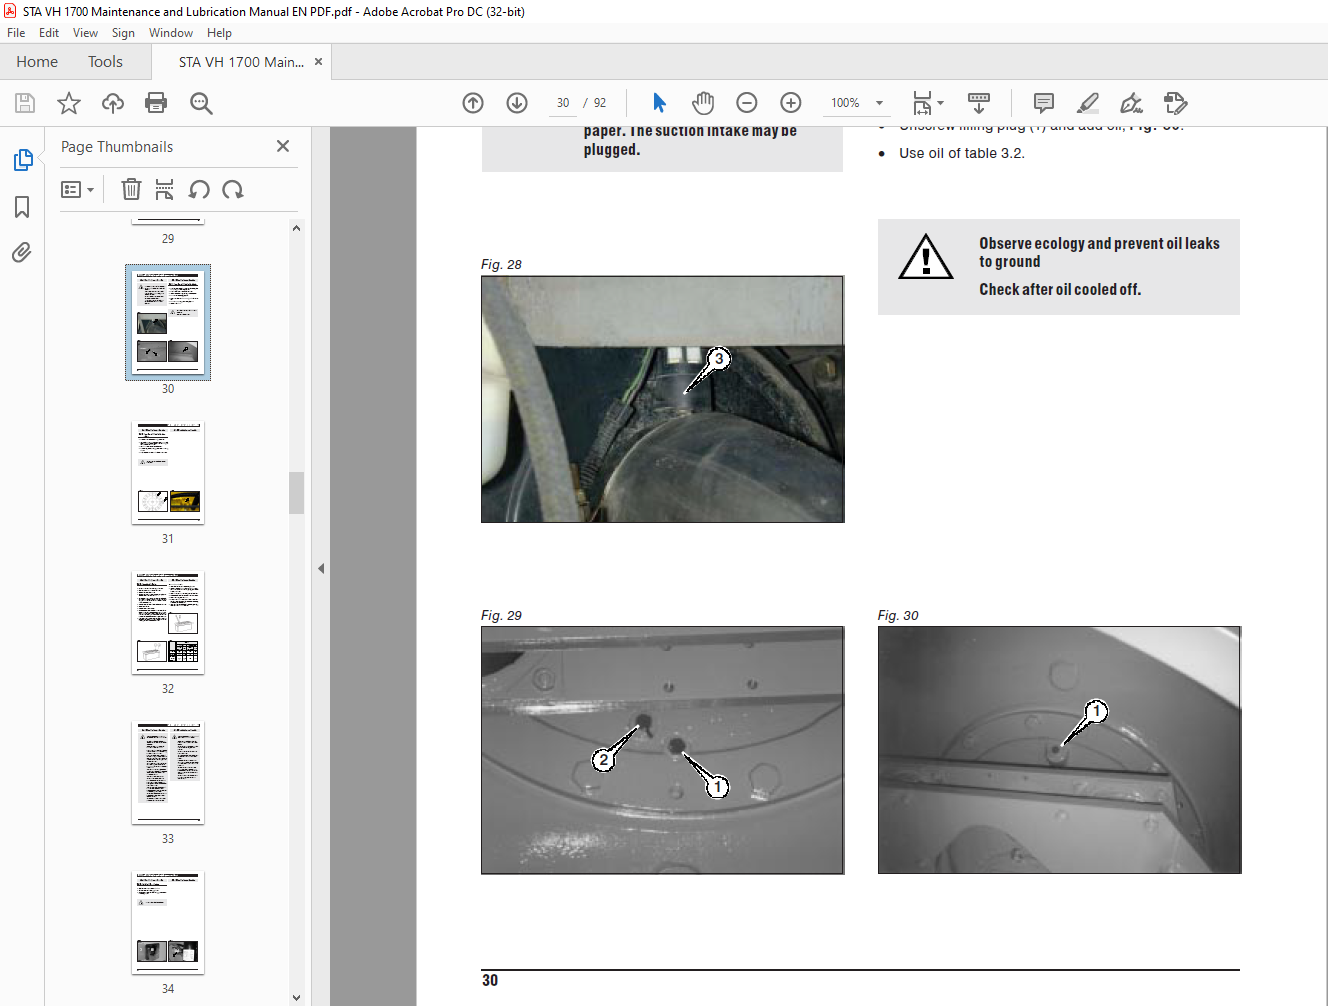Collapse the navigation pane arrow

321,568
